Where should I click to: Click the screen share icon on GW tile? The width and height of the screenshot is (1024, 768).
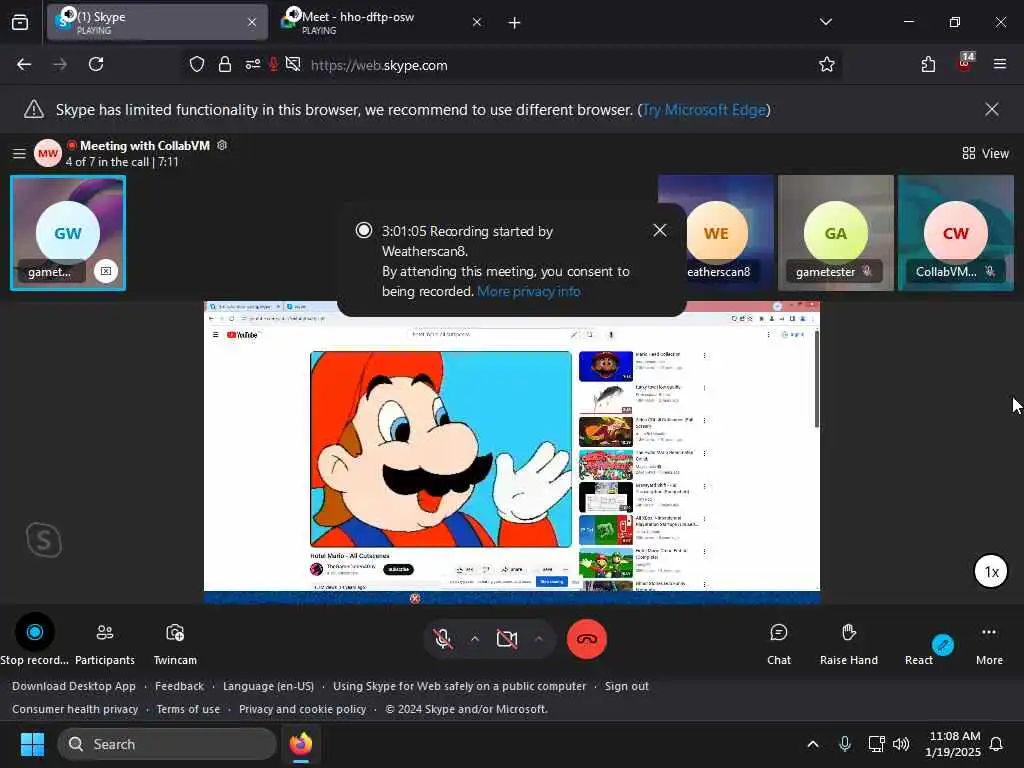point(106,270)
